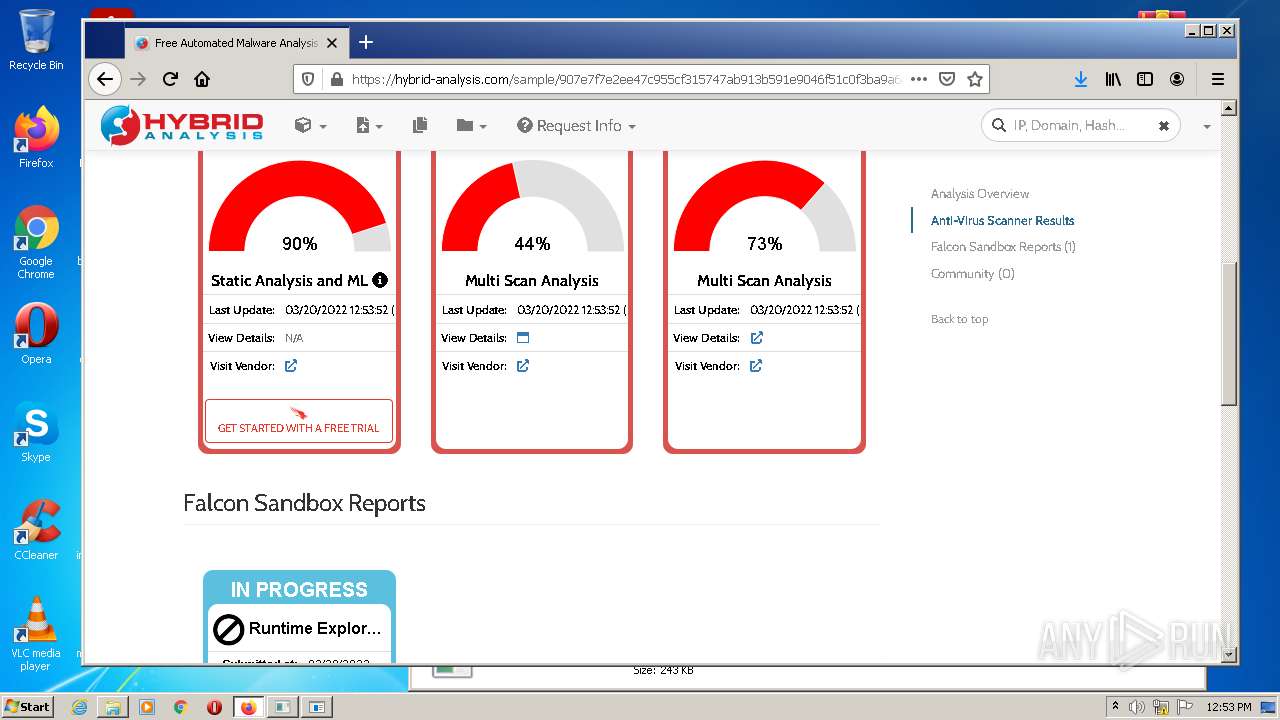1280x720 pixels.
Task: Open the In Progress Runtime Explorer report
Action: pyautogui.click(x=299, y=616)
